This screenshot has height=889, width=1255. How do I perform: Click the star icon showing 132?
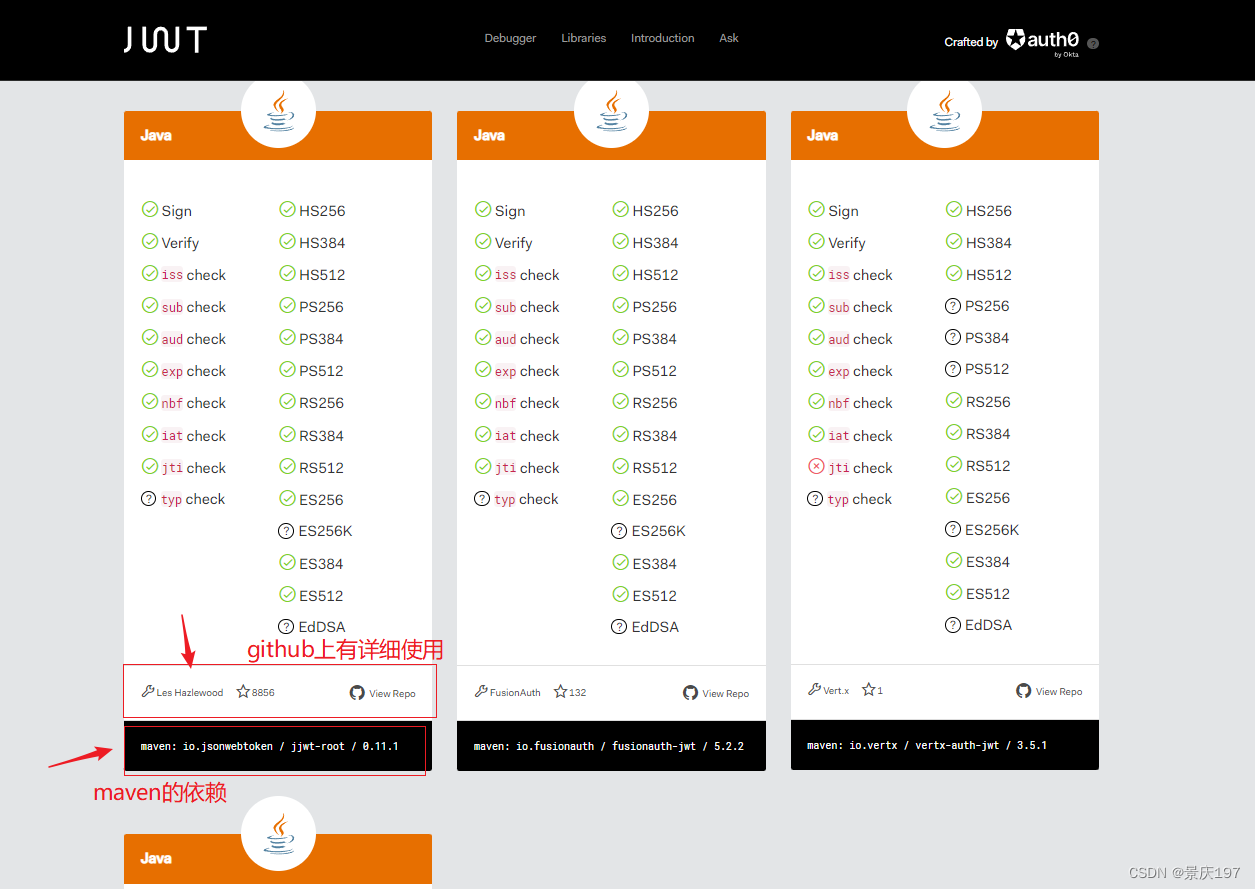tap(560, 691)
